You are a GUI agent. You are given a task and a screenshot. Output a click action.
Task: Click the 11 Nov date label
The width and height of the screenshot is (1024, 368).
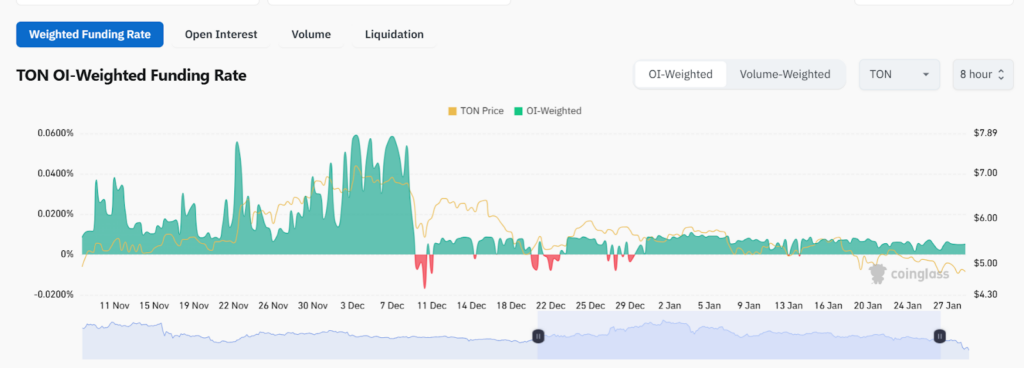[114, 305]
